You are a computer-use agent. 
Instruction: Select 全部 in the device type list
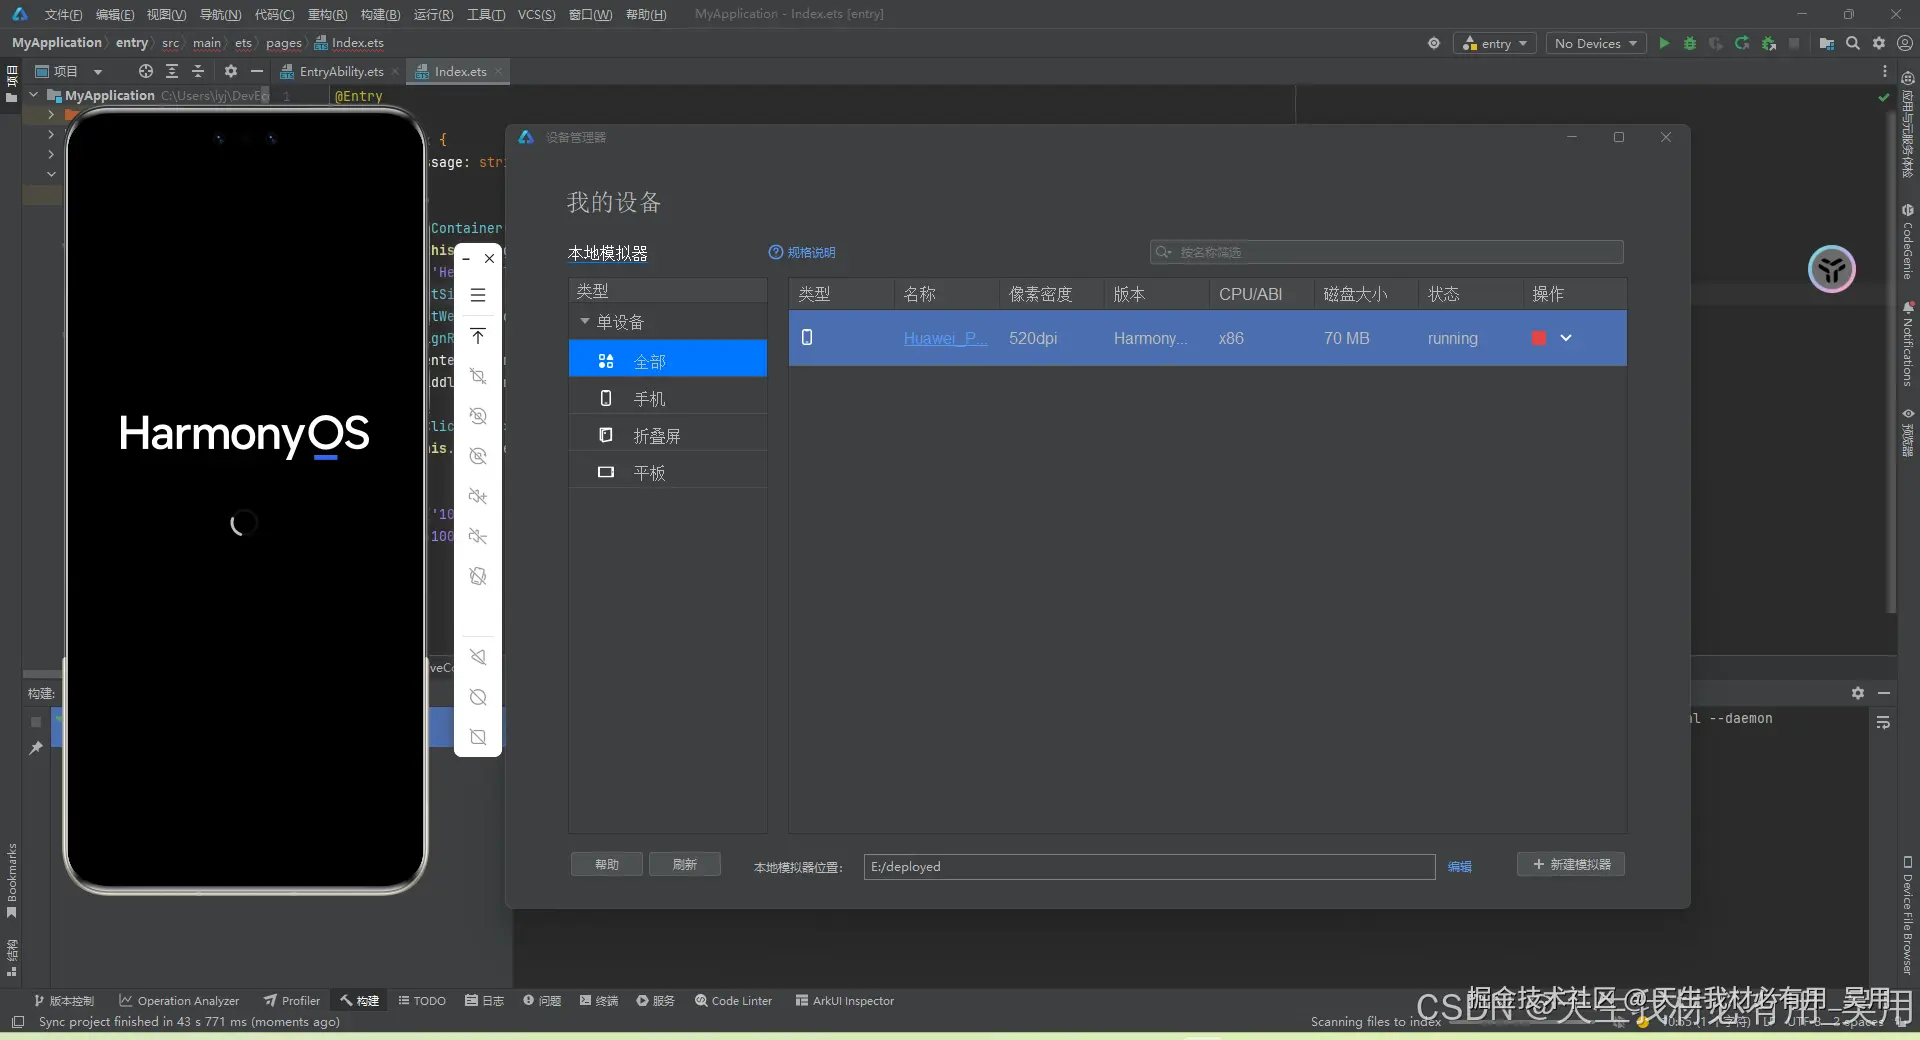[668, 360]
